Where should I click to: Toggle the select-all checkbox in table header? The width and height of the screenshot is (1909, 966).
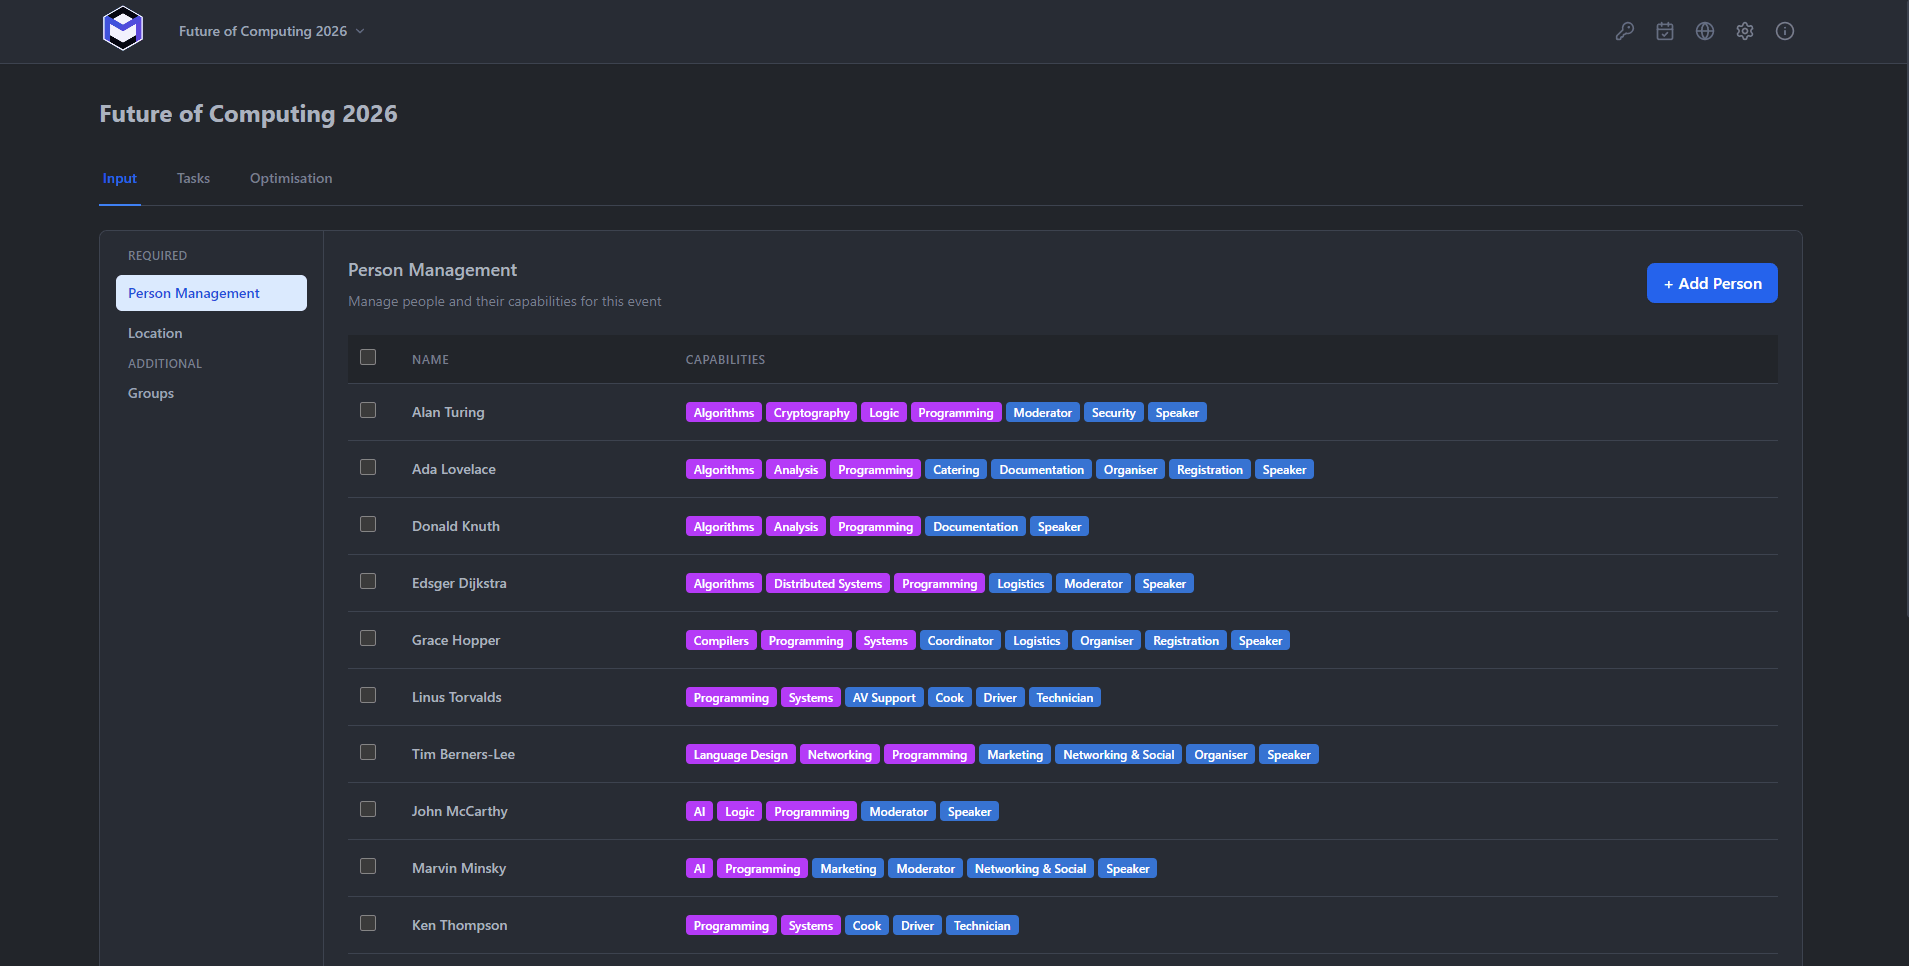(x=368, y=357)
